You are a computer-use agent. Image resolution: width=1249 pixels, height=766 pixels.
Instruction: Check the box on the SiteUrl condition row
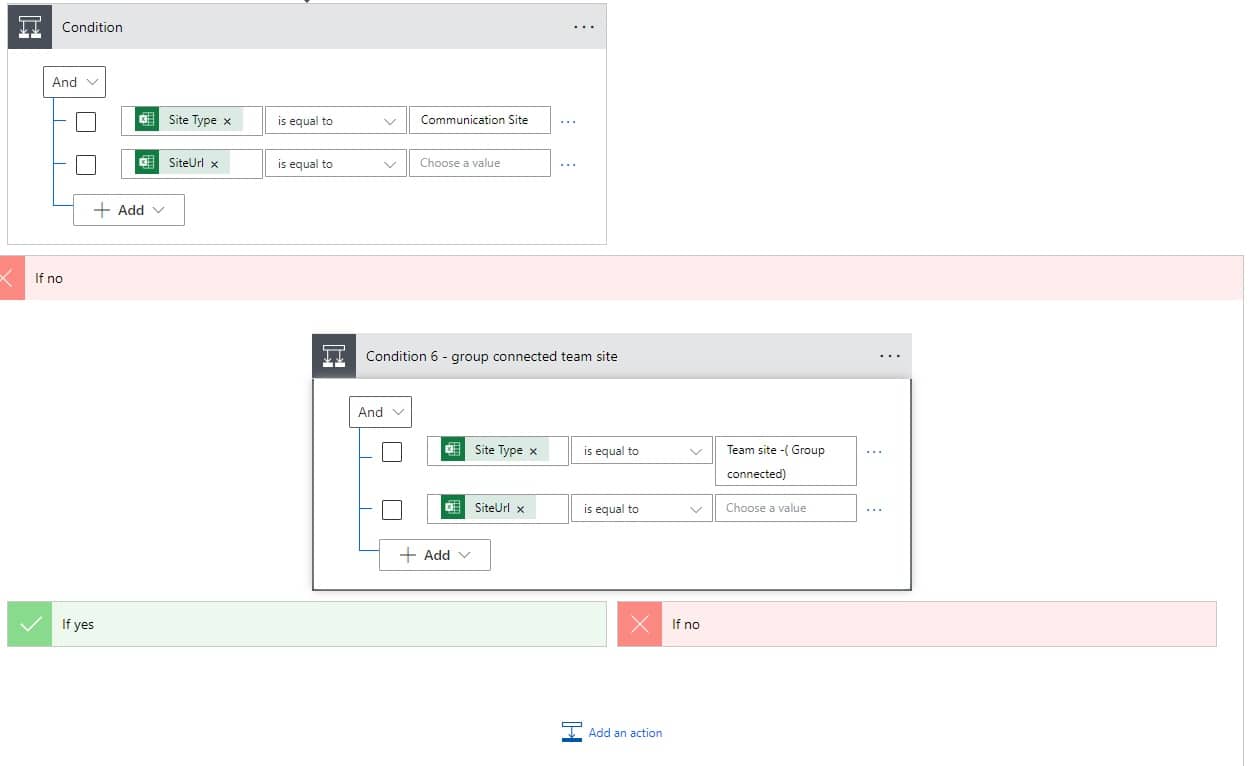pos(86,164)
